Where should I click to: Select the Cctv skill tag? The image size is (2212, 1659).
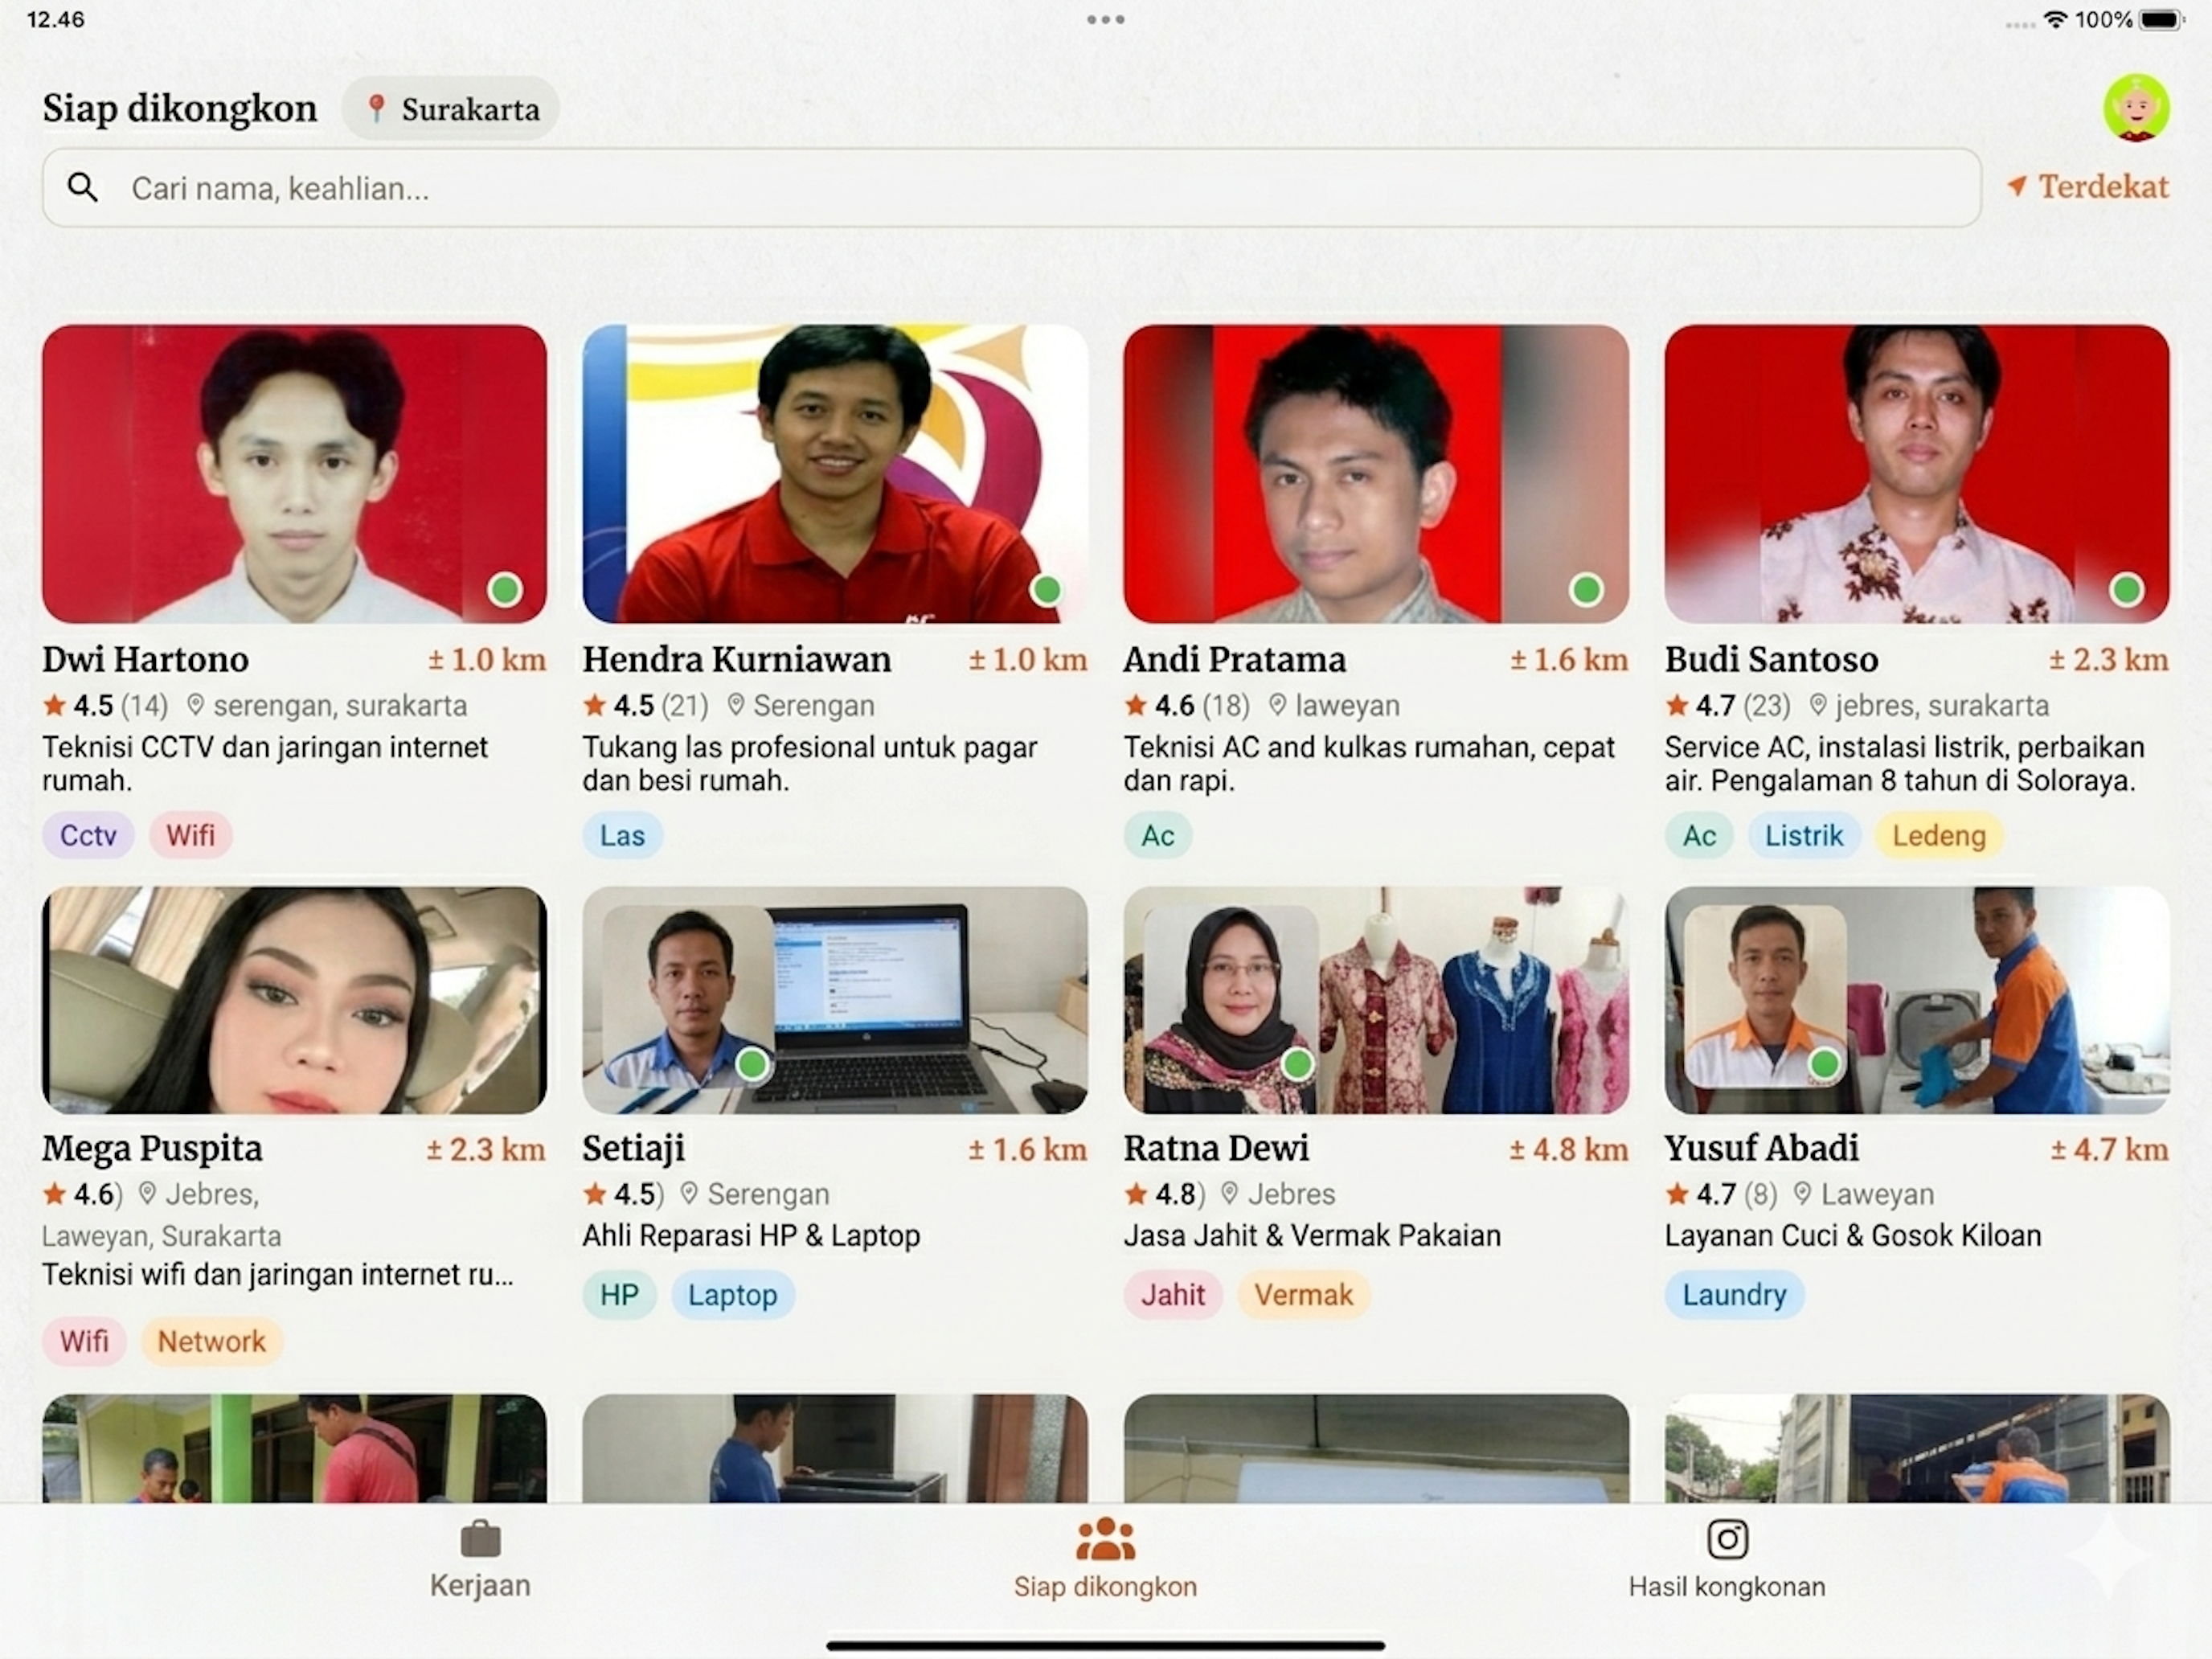click(88, 835)
